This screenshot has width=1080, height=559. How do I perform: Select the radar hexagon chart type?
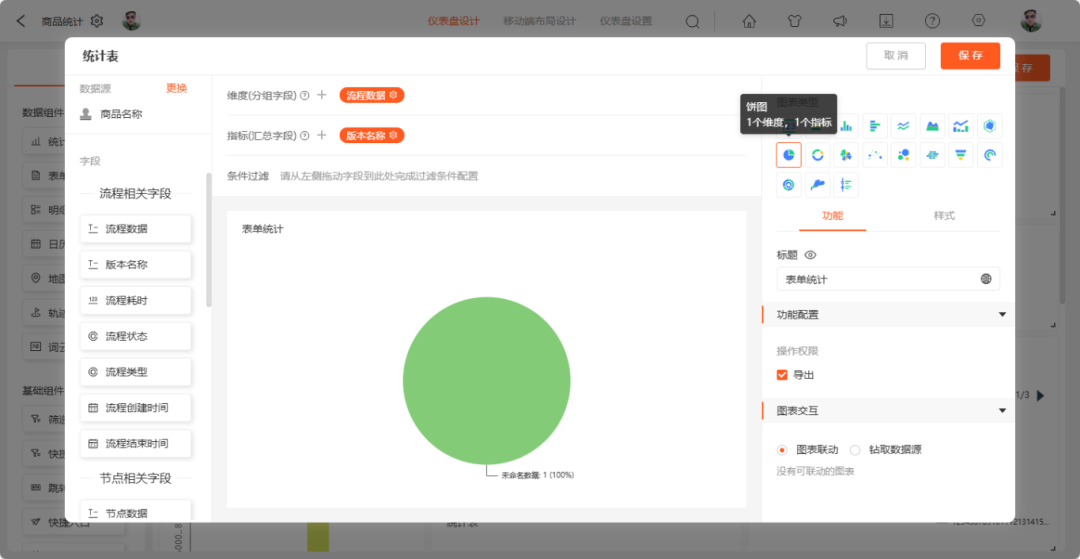click(x=990, y=126)
